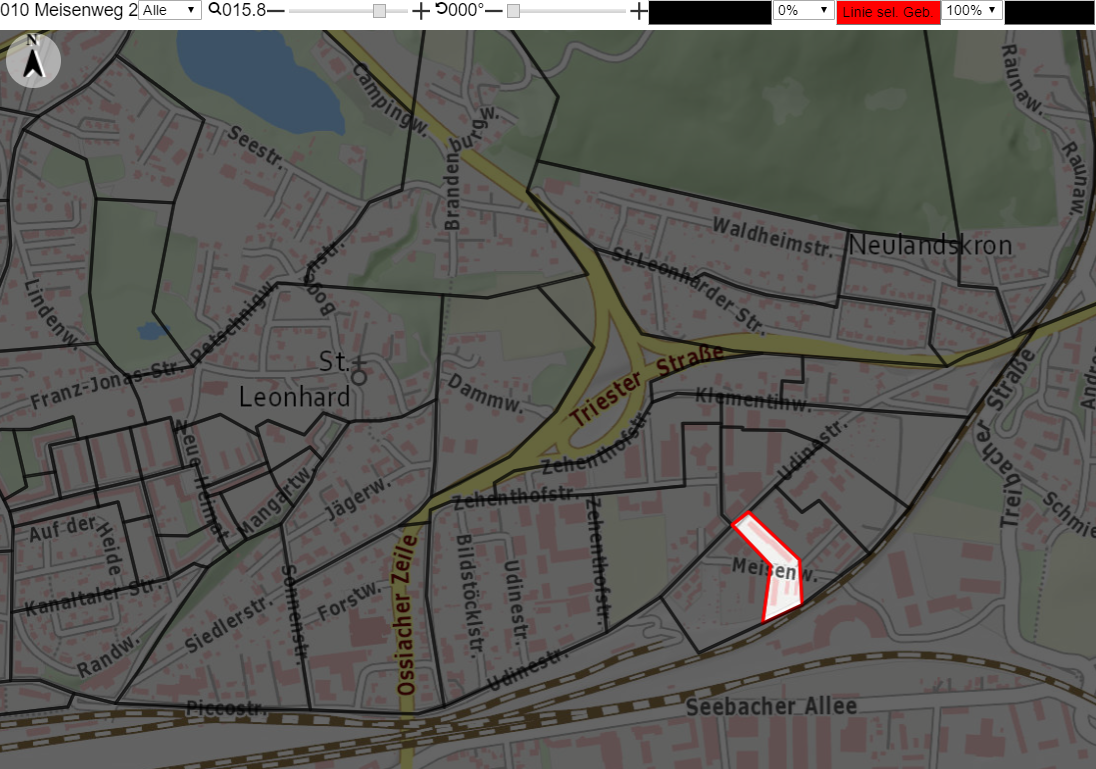Open the 0% dropdown
The width and height of the screenshot is (1096, 769).
804,10
